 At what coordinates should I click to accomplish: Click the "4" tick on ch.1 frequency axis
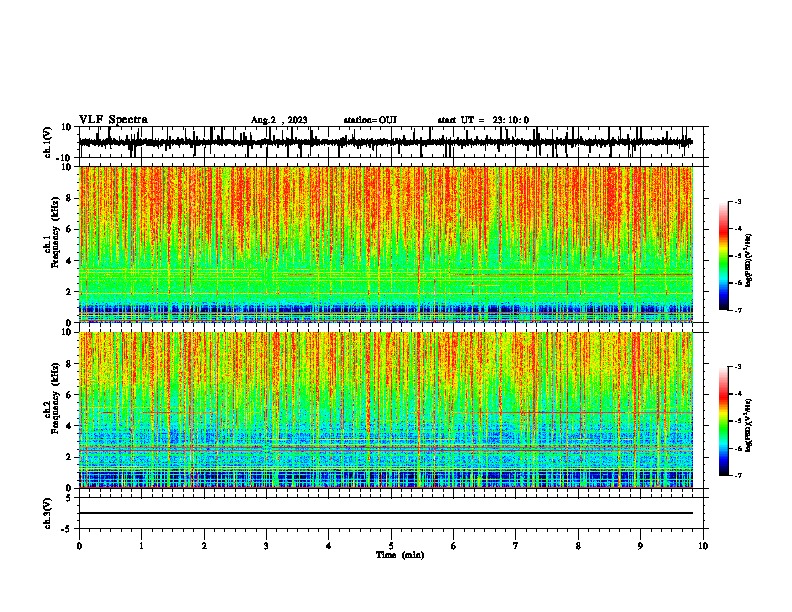point(69,261)
